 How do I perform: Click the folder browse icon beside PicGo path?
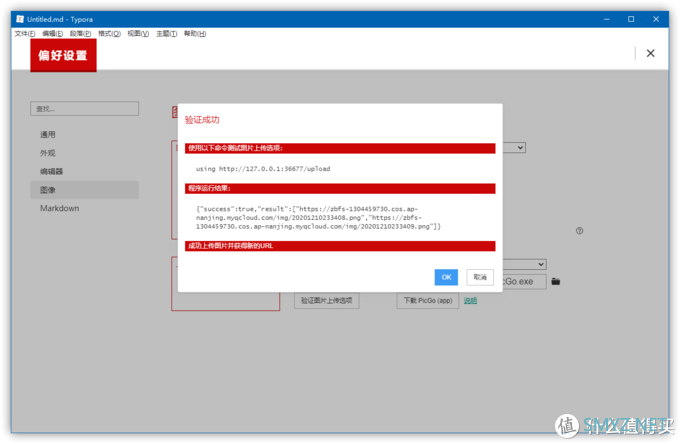coord(556,281)
